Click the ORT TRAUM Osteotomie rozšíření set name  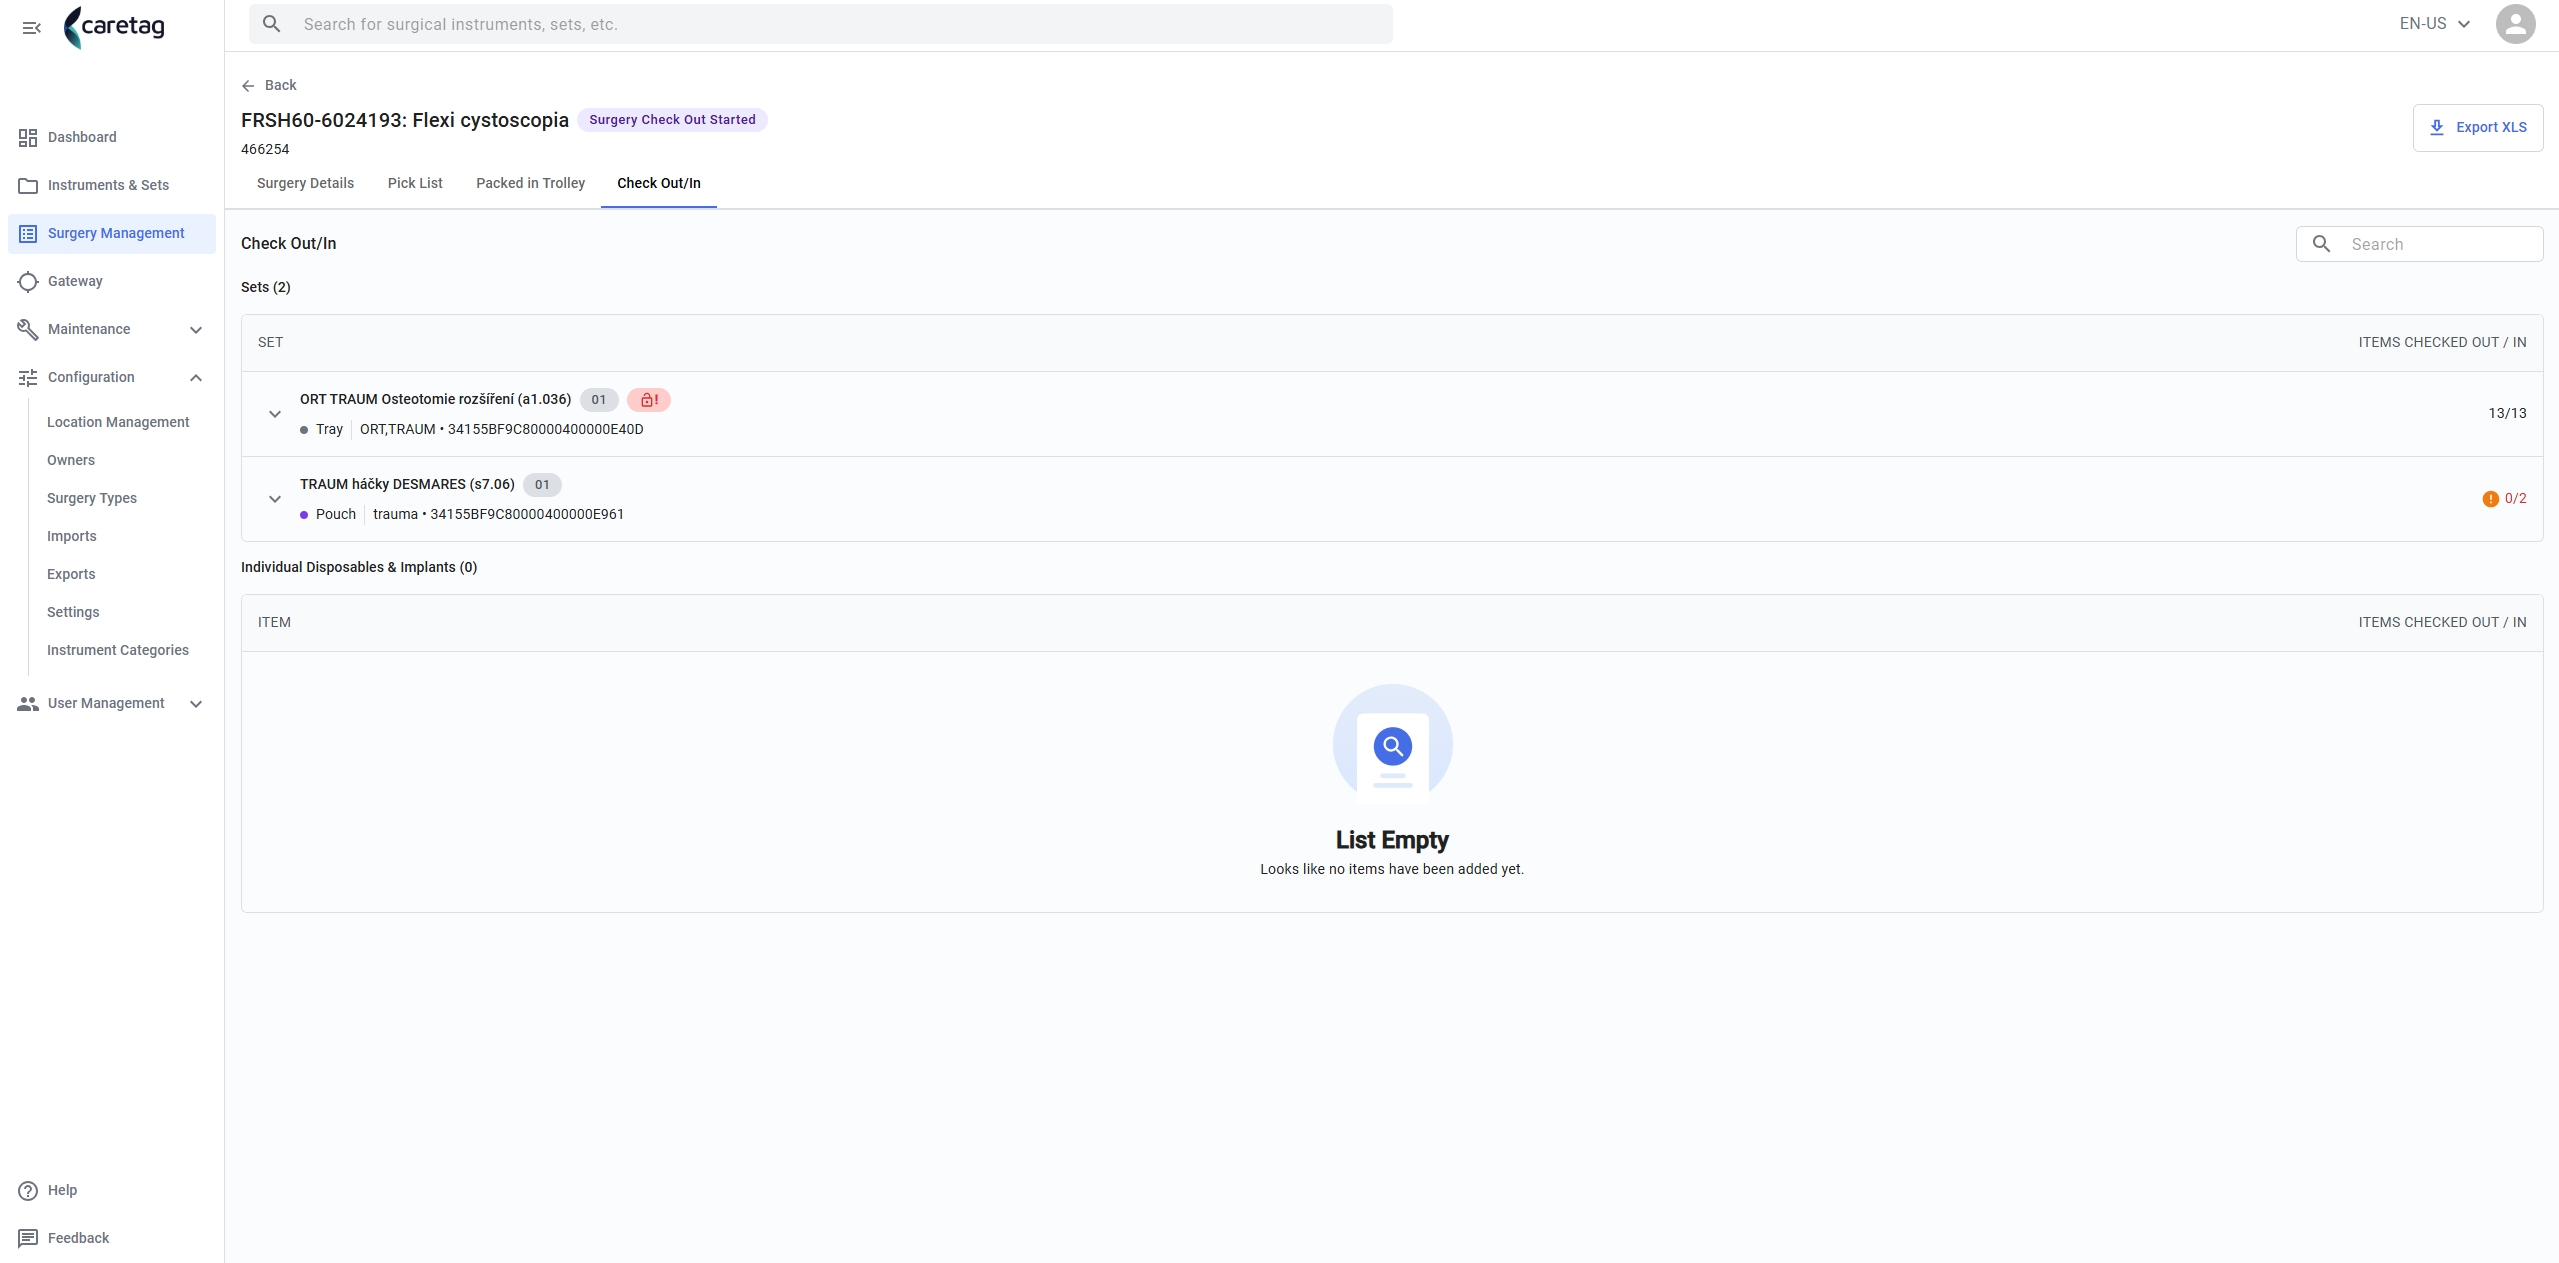pyautogui.click(x=435, y=400)
